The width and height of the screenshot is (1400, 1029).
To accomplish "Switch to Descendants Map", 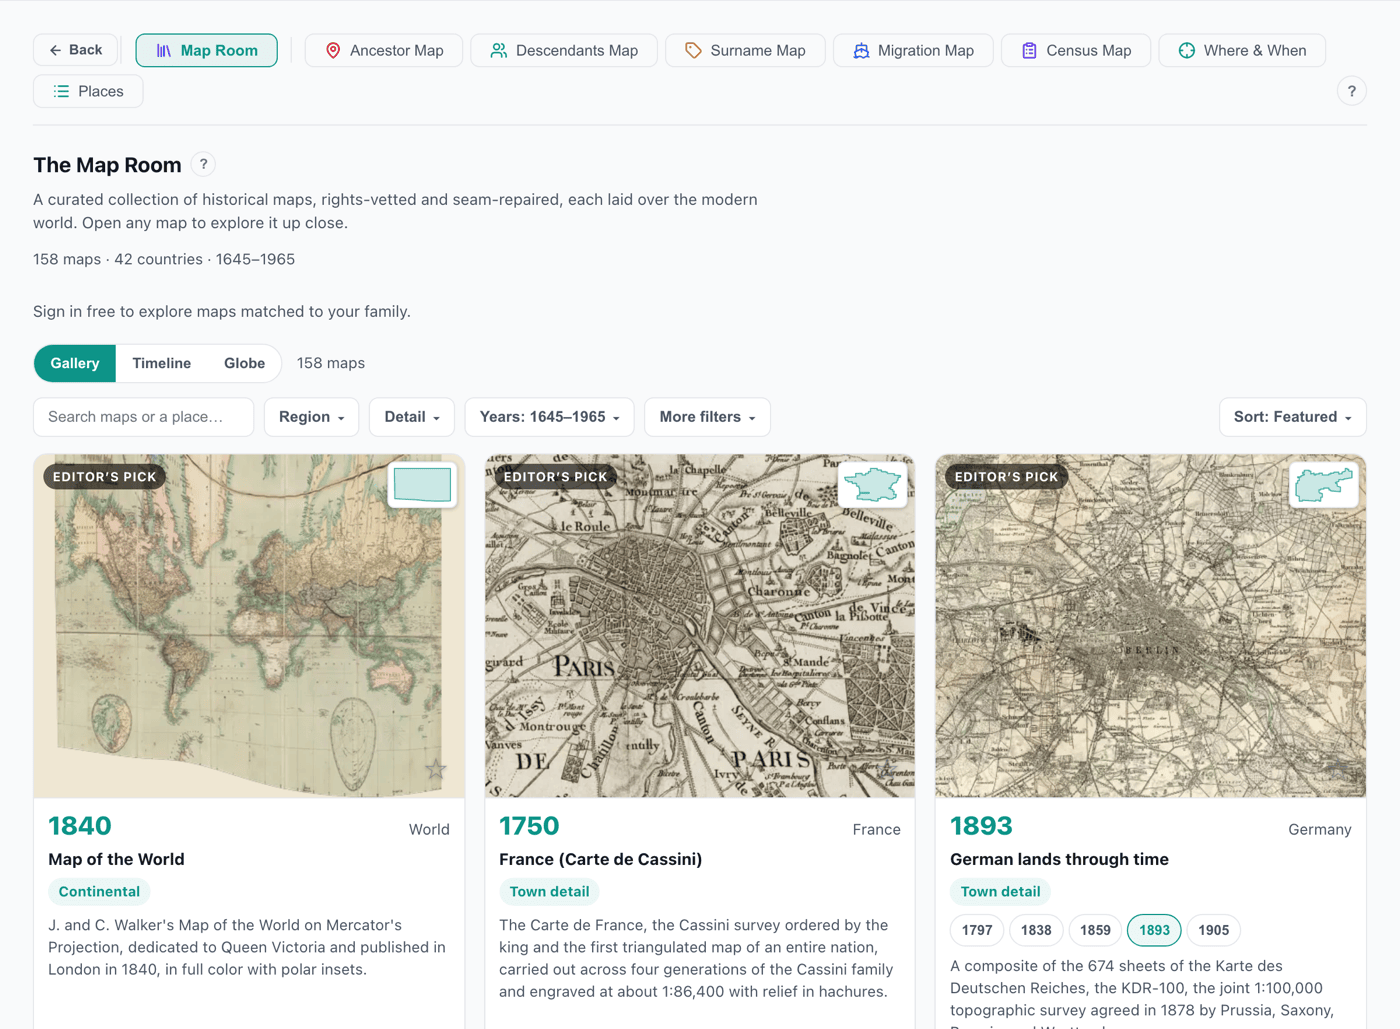I will click(x=564, y=50).
